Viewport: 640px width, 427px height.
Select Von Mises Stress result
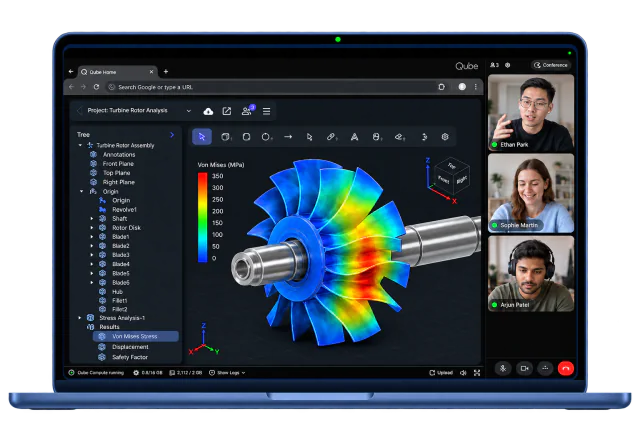136,336
